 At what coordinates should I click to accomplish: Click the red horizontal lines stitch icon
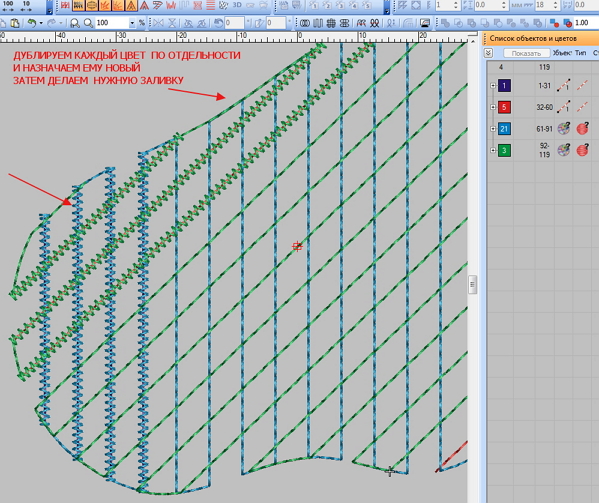pyautogui.click(x=210, y=5)
